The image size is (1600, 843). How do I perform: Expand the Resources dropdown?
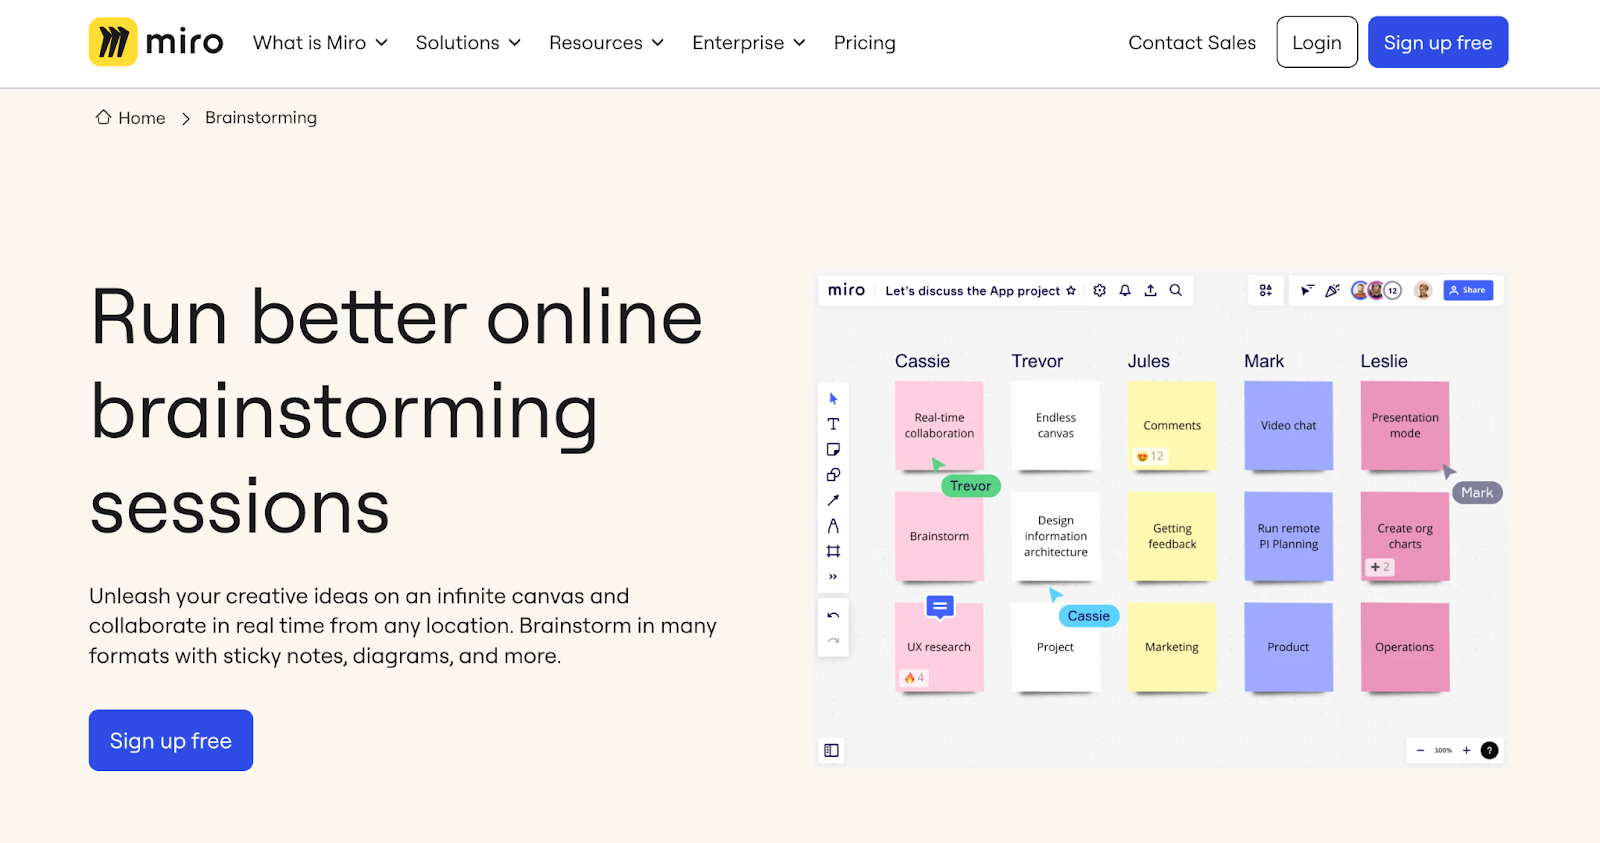[x=606, y=43]
